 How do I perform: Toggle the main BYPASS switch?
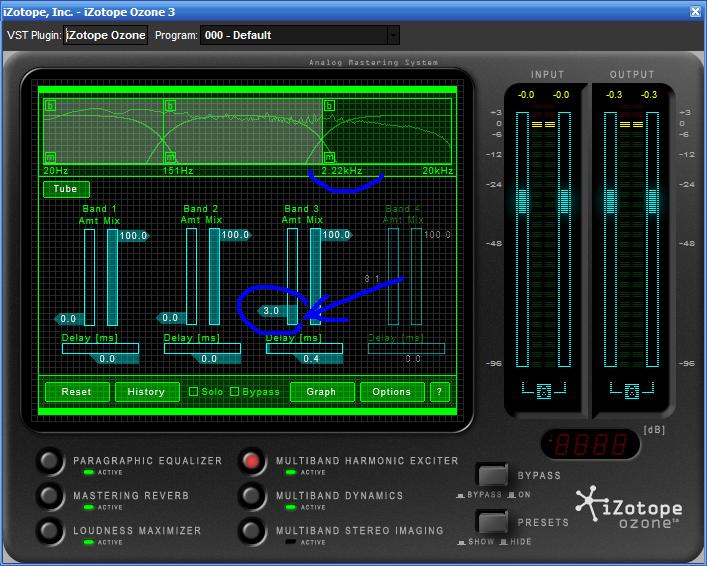pos(491,476)
